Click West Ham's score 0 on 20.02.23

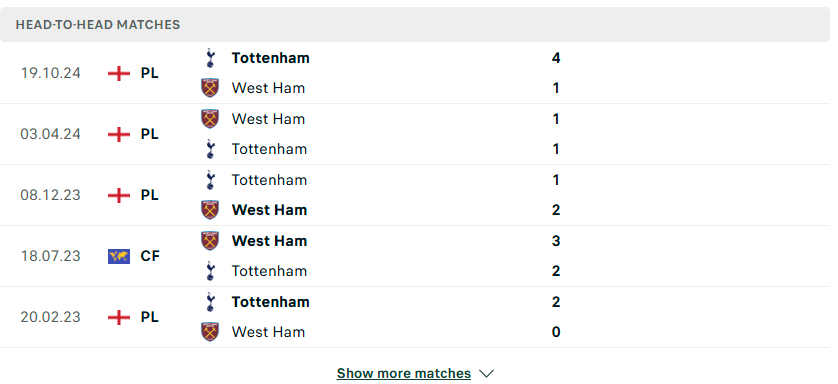556,332
